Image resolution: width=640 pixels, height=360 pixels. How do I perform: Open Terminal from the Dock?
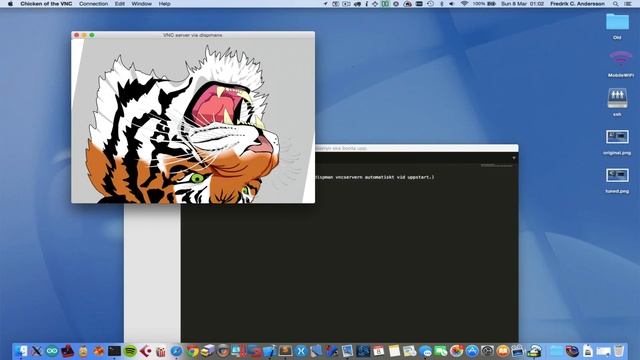pos(114,351)
